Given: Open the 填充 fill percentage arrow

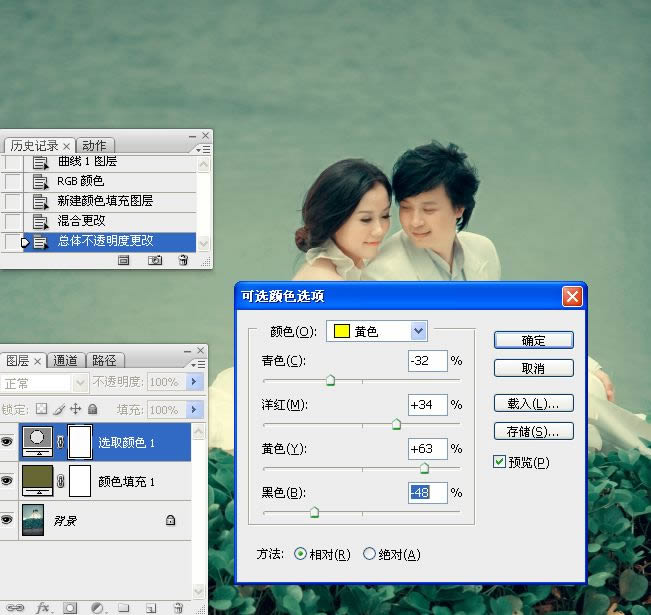Looking at the screenshot, I should click(x=195, y=409).
